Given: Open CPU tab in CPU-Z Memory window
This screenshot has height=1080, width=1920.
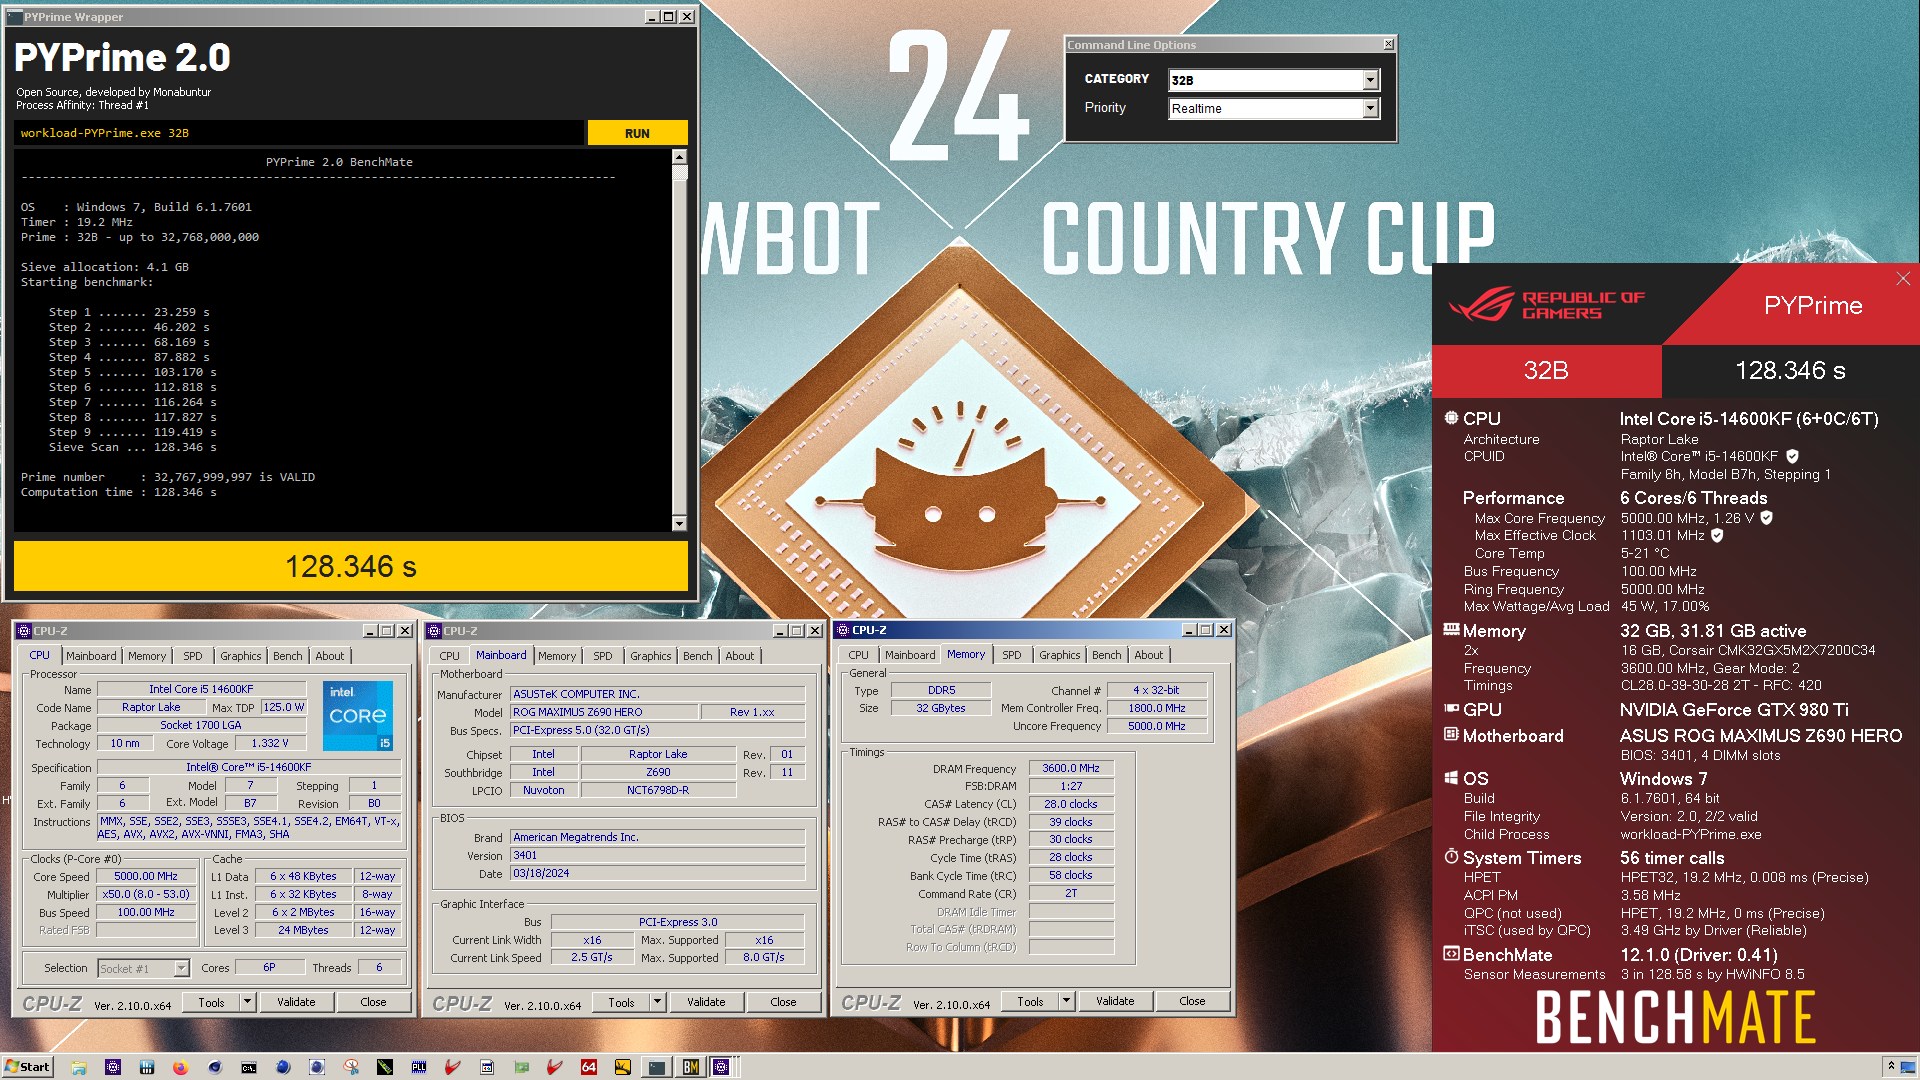Looking at the screenshot, I should tap(859, 655).
